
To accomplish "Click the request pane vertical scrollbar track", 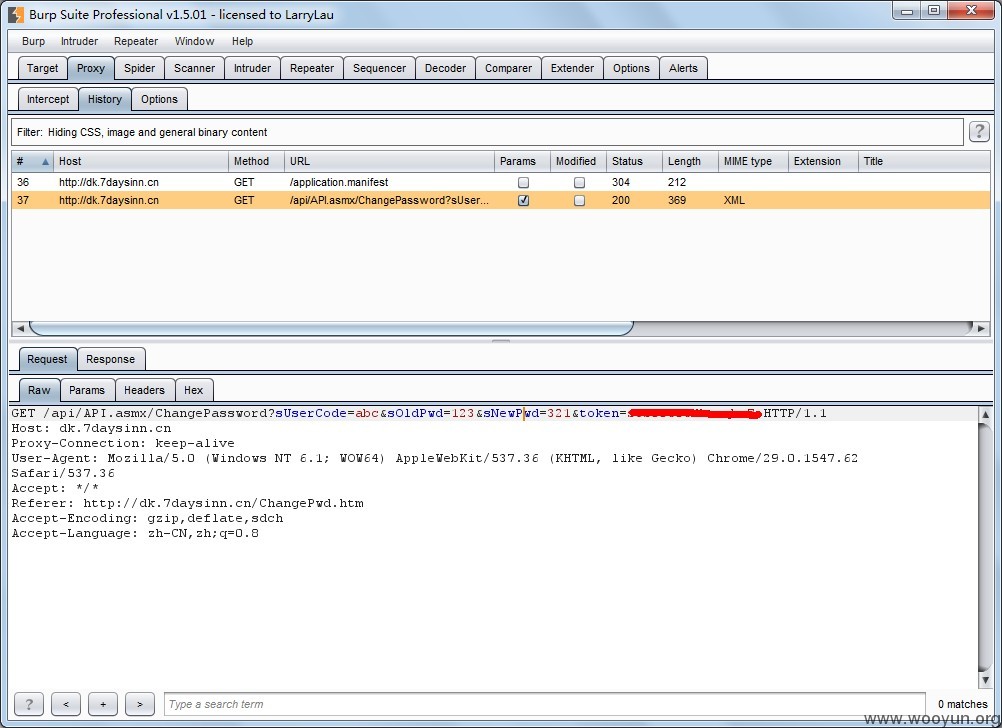I will pos(985,547).
